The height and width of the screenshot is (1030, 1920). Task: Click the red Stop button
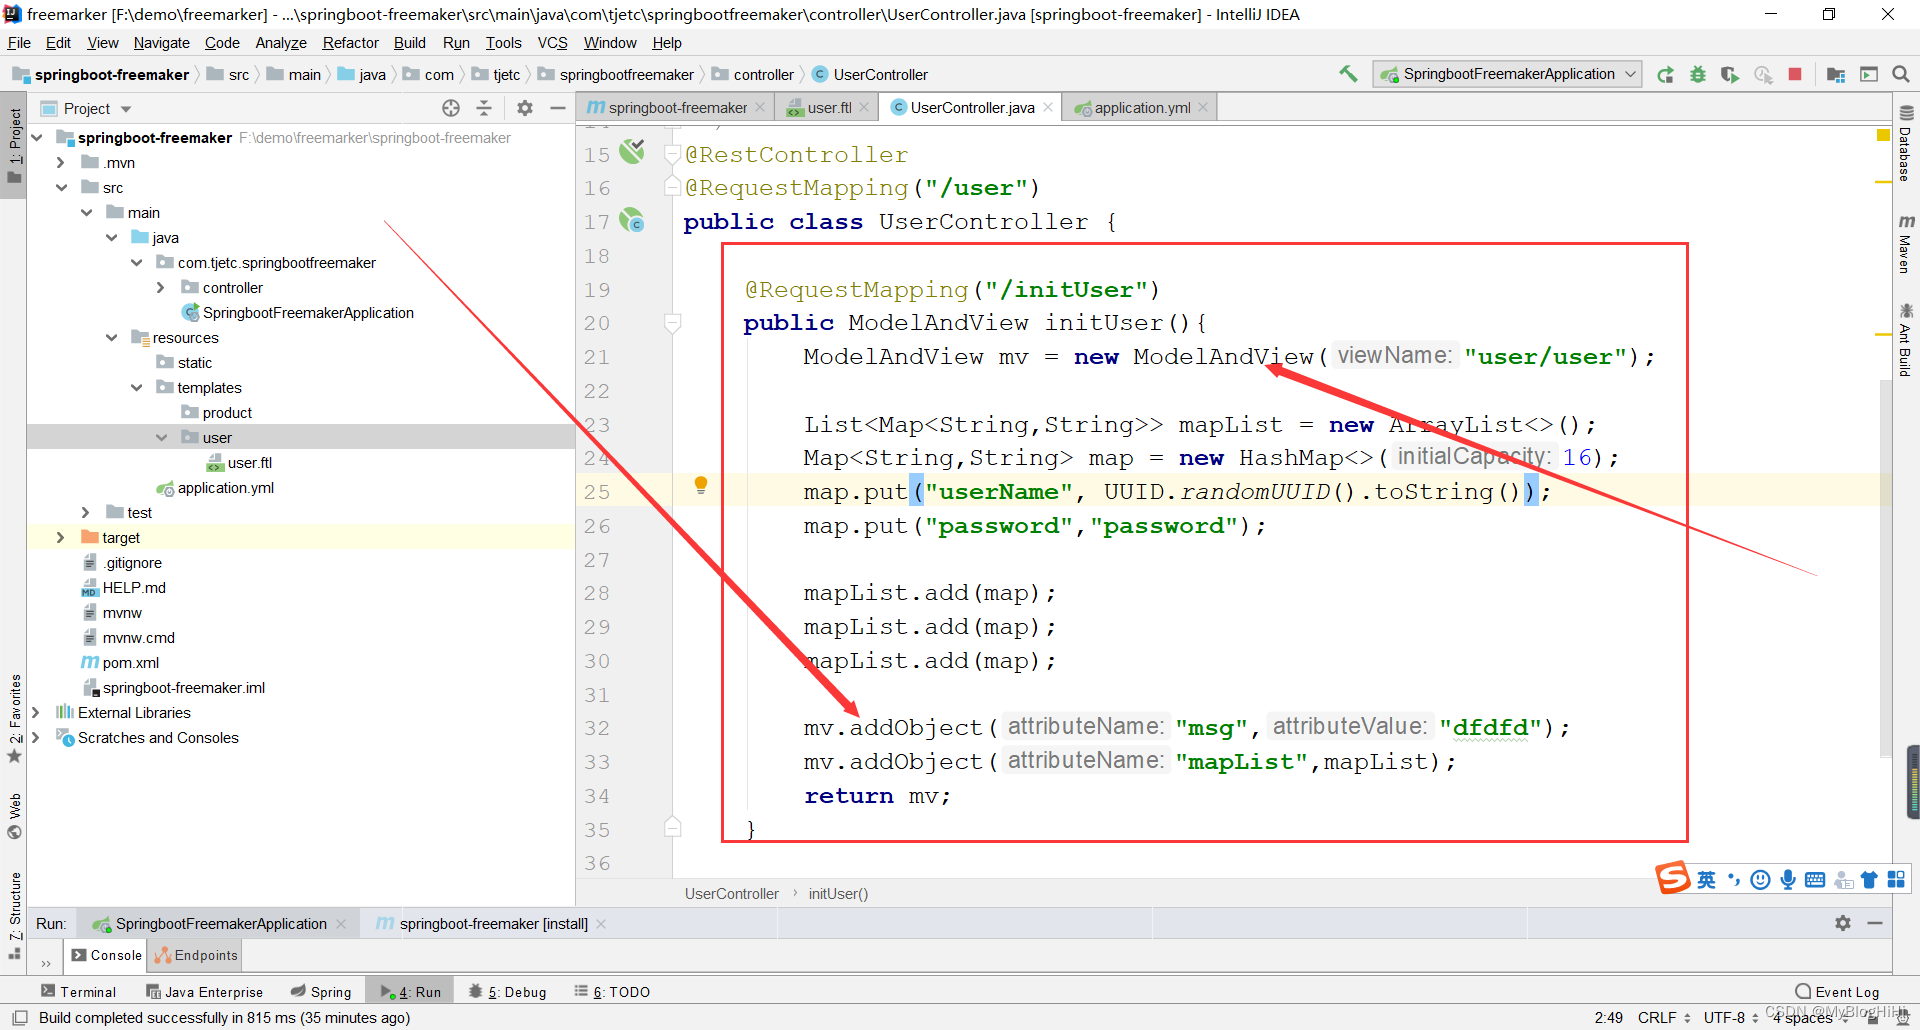tap(1795, 74)
